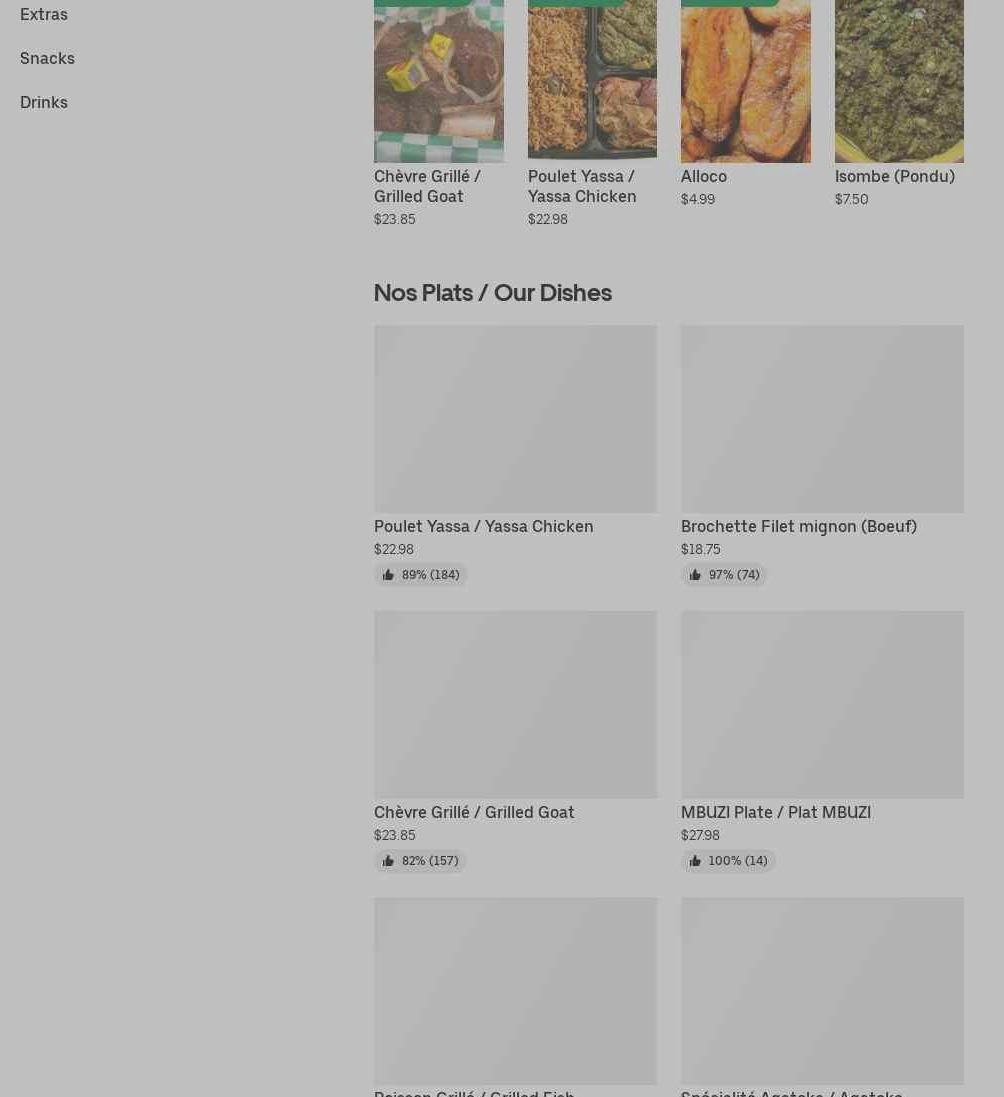The image size is (1004, 1097).
Task: Open Poulet Yassa dish in Nos Plats
Action: pyautogui.click(x=483, y=527)
